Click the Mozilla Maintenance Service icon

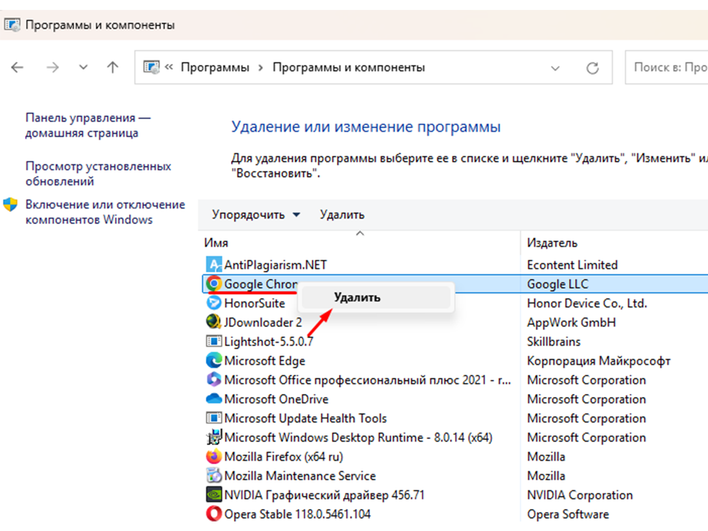tap(214, 475)
